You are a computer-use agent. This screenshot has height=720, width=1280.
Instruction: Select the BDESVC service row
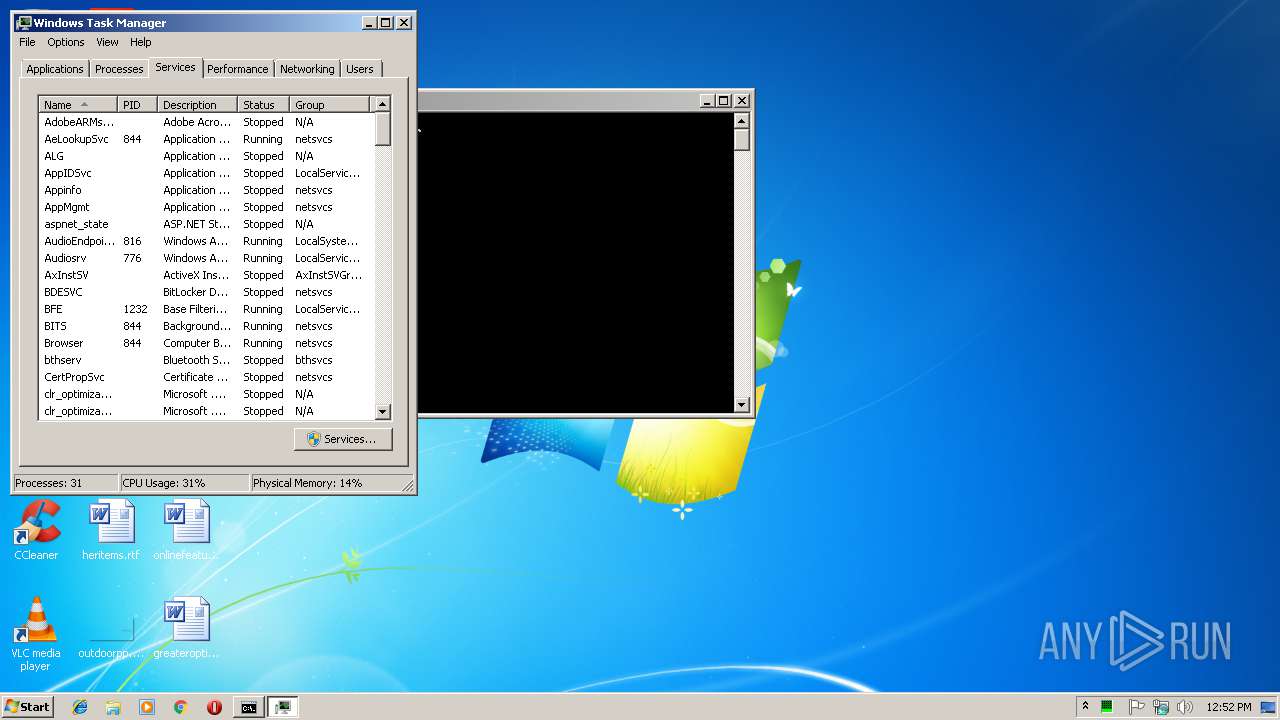[x=205, y=292]
